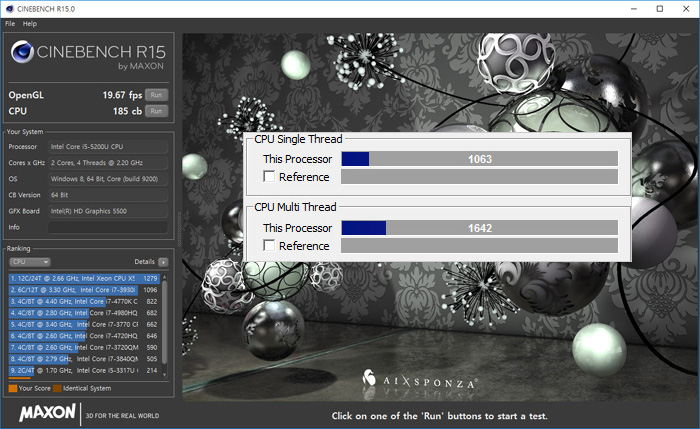This screenshot has height=429, width=700.
Task: Expand ranking Details arrow button
Action: (x=163, y=262)
